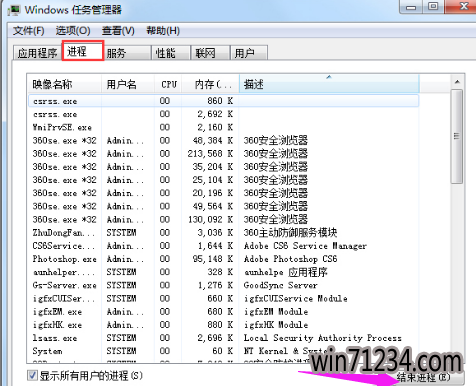Viewport: 476px width, 386px height.
Task: Select the csrss.exe row using 2,692 K
Action: pos(223,114)
